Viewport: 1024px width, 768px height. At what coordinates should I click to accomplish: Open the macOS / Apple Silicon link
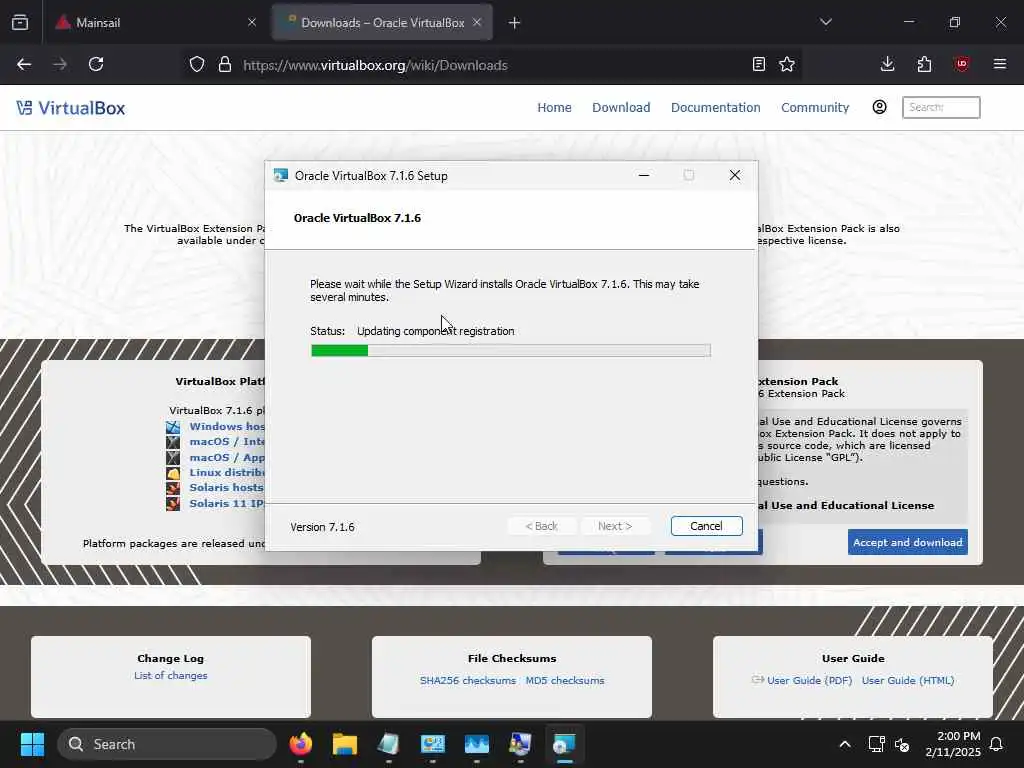click(x=227, y=457)
